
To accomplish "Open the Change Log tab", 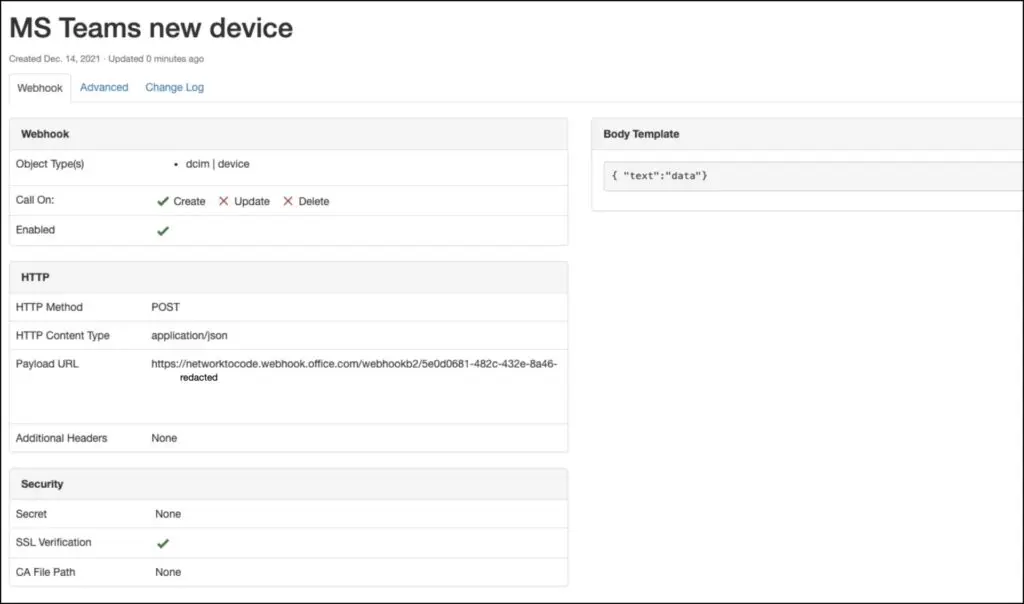I will click(x=174, y=87).
